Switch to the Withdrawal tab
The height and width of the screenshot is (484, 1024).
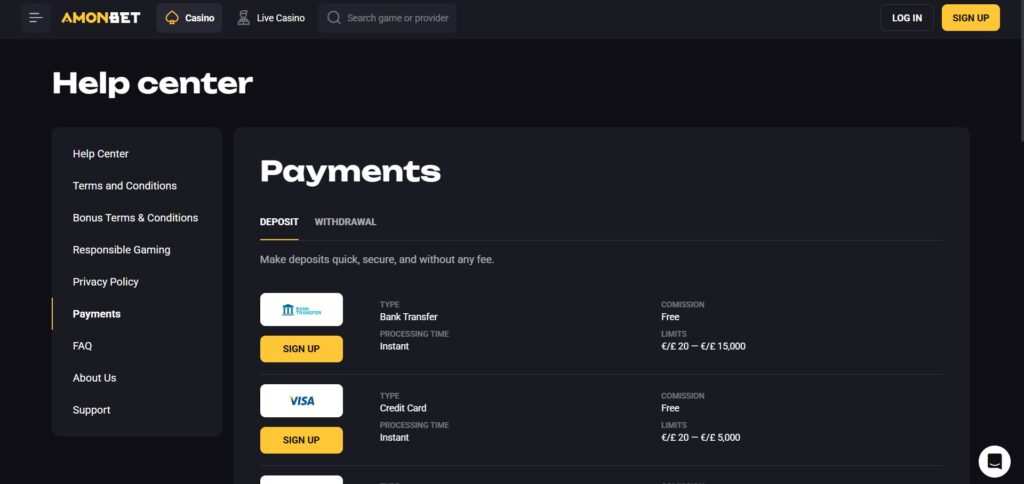click(x=345, y=222)
